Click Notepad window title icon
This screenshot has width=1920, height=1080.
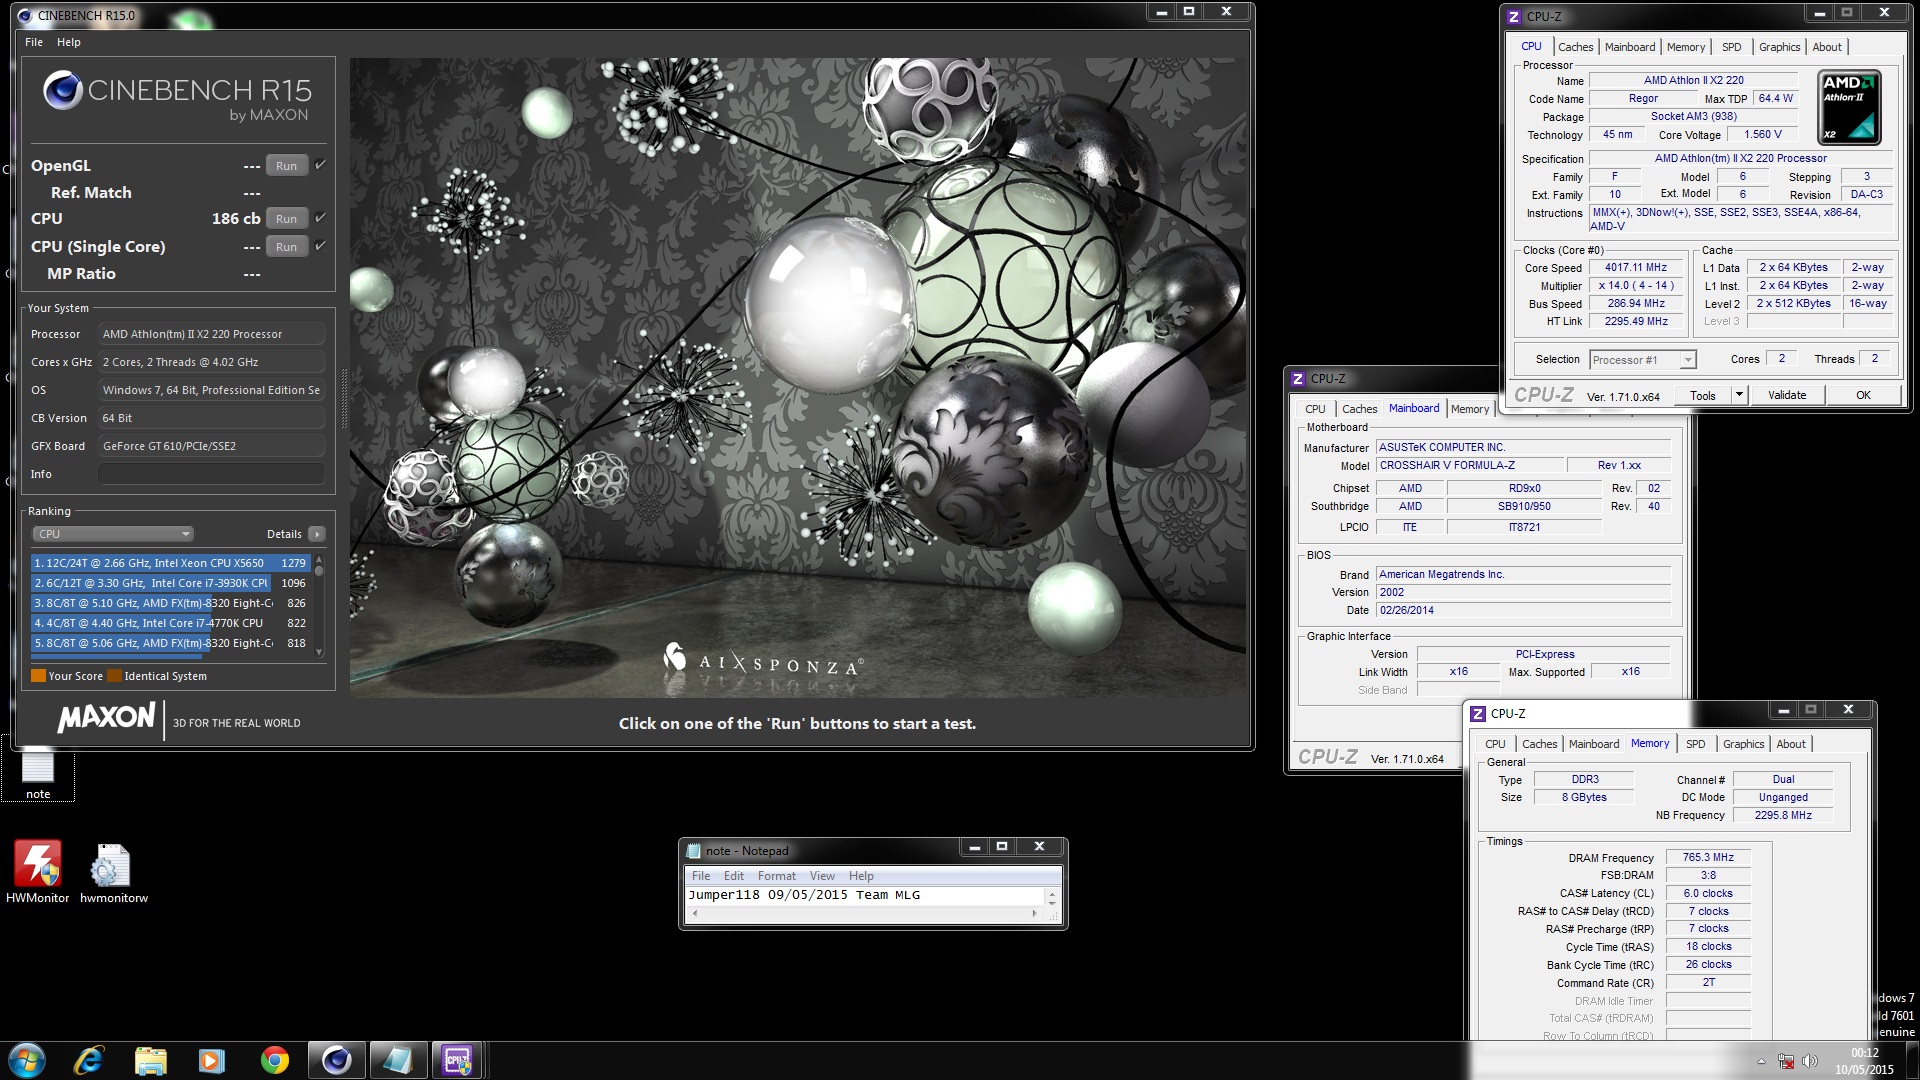[694, 851]
